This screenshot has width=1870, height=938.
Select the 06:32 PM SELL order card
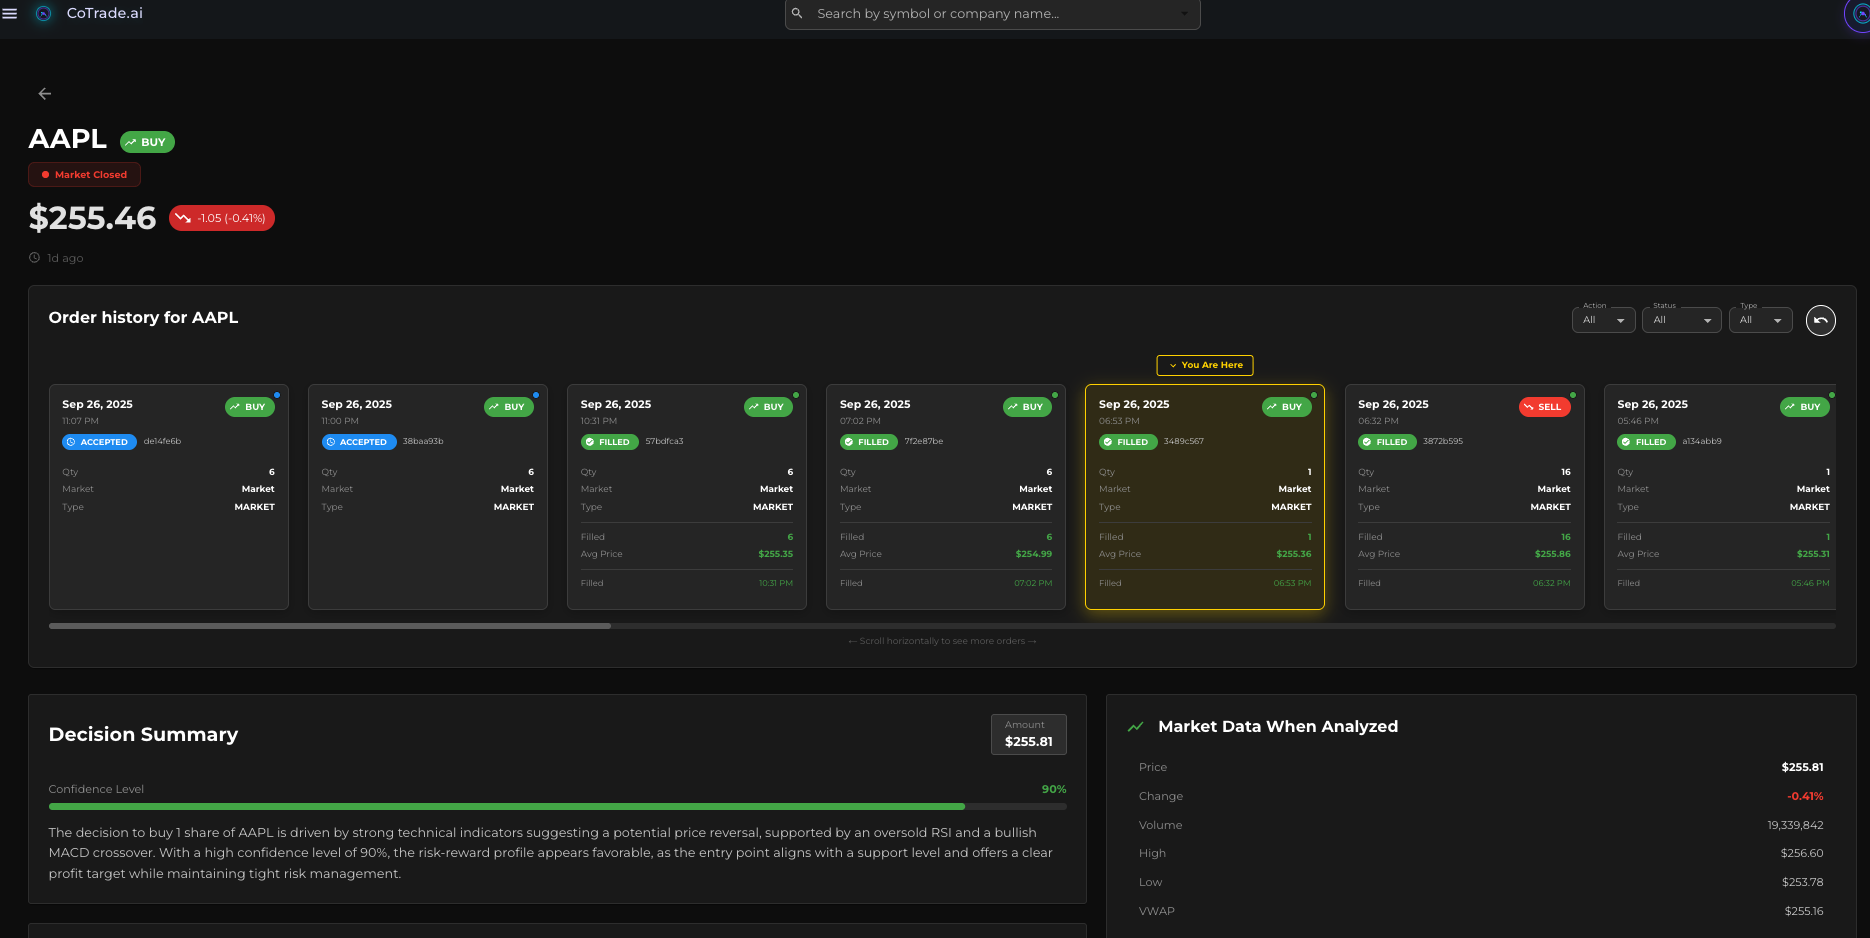pyautogui.click(x=1464, y=497)
